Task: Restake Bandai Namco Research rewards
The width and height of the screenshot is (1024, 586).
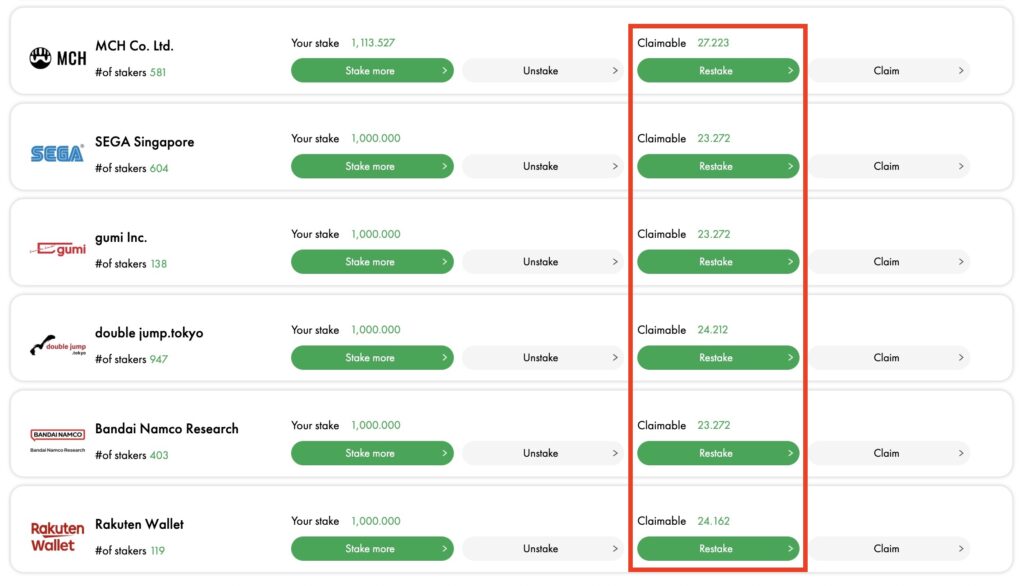Action: tap(718, 453)
